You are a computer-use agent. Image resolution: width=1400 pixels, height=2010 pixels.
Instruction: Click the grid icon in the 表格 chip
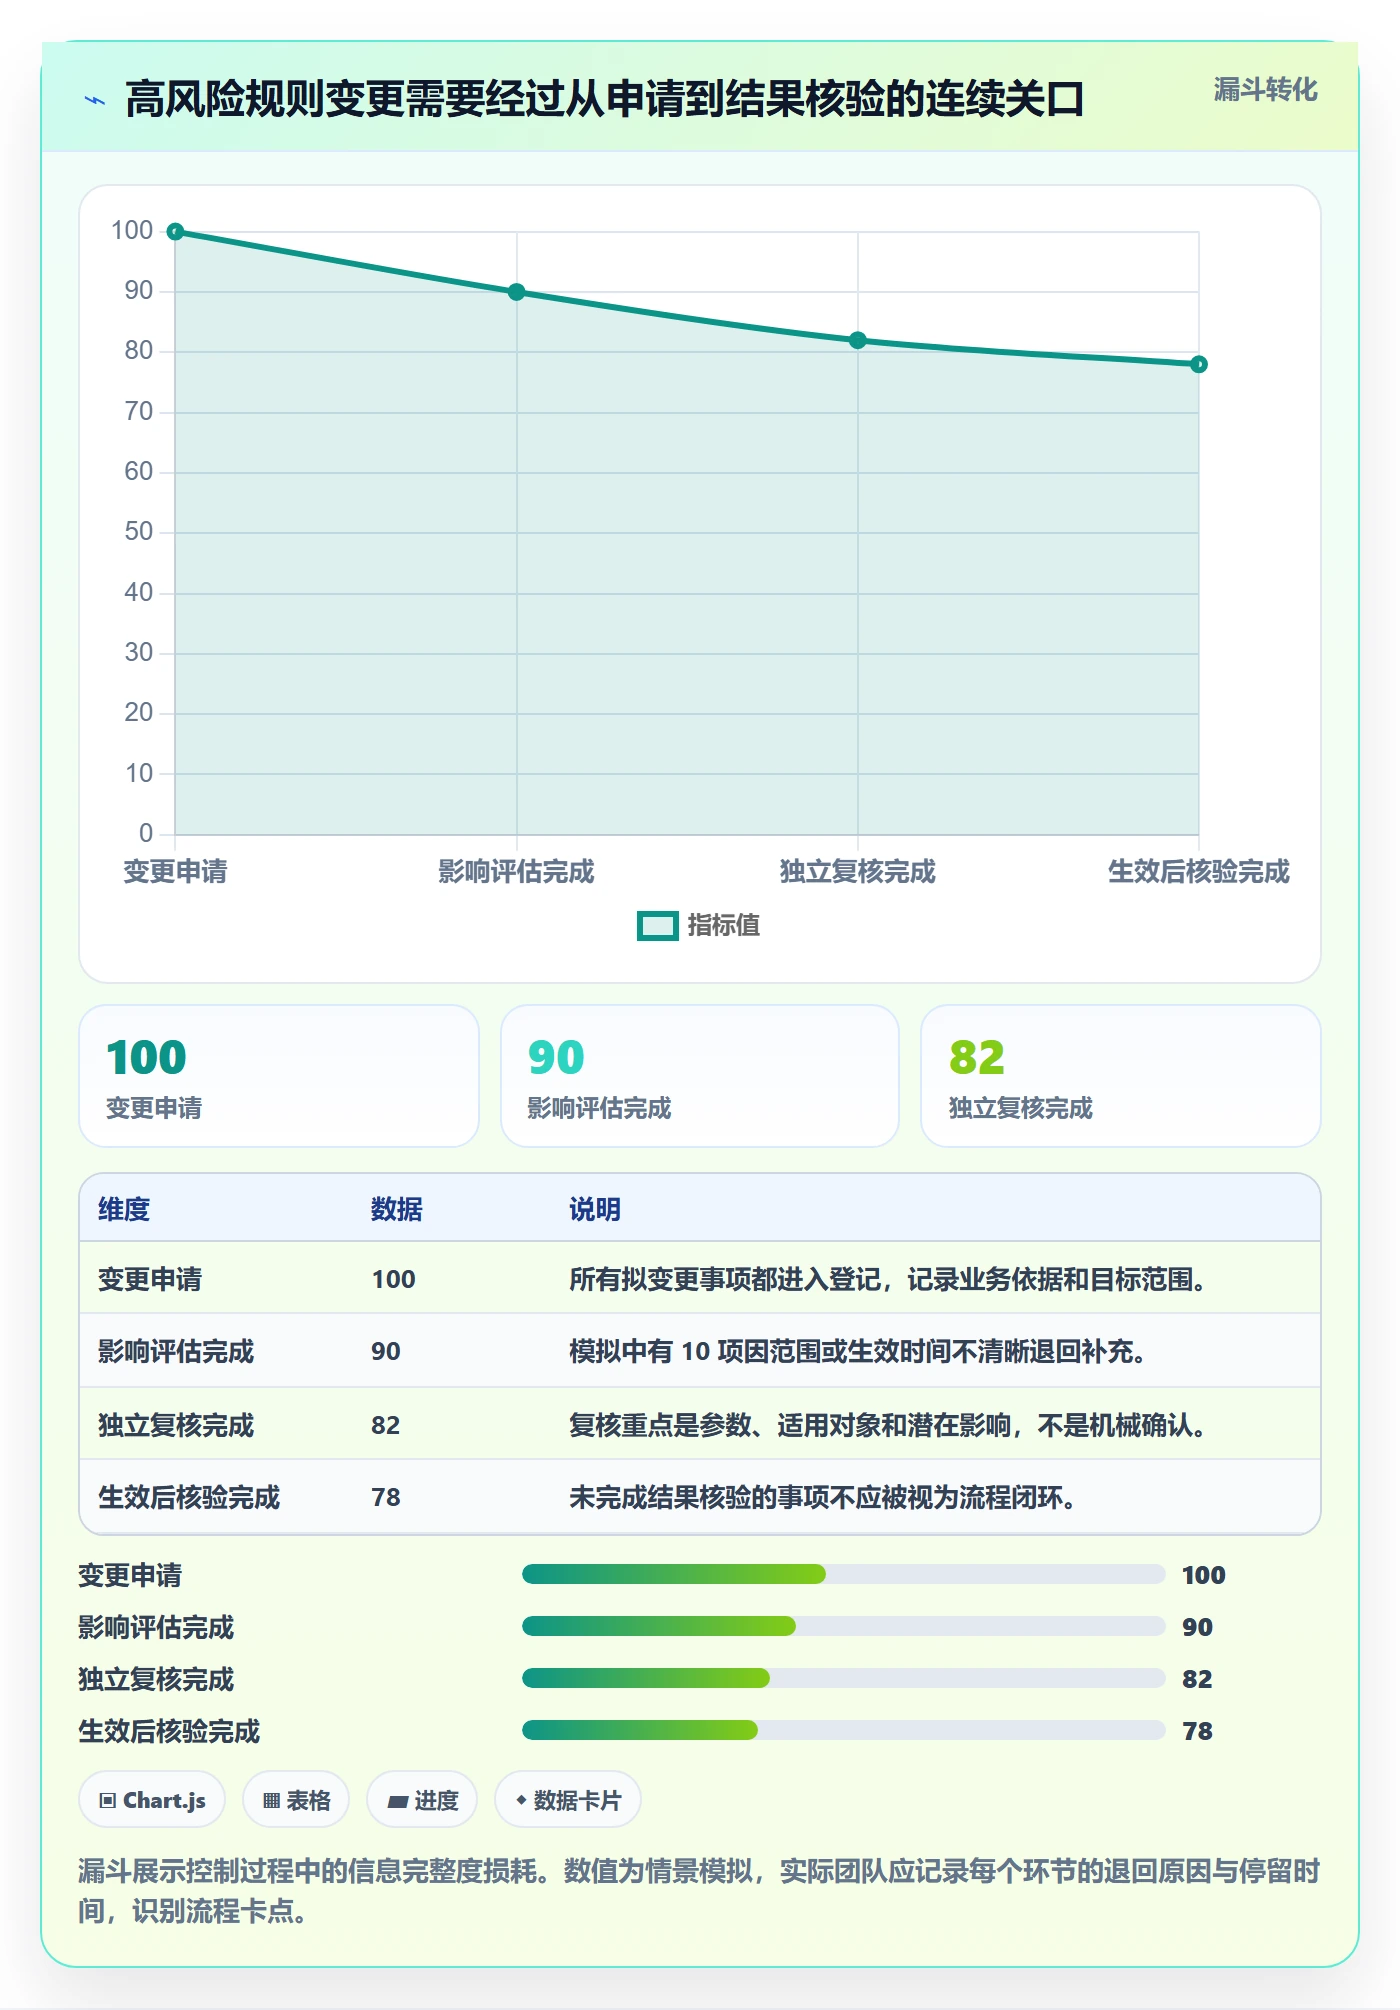[271, 1801]
